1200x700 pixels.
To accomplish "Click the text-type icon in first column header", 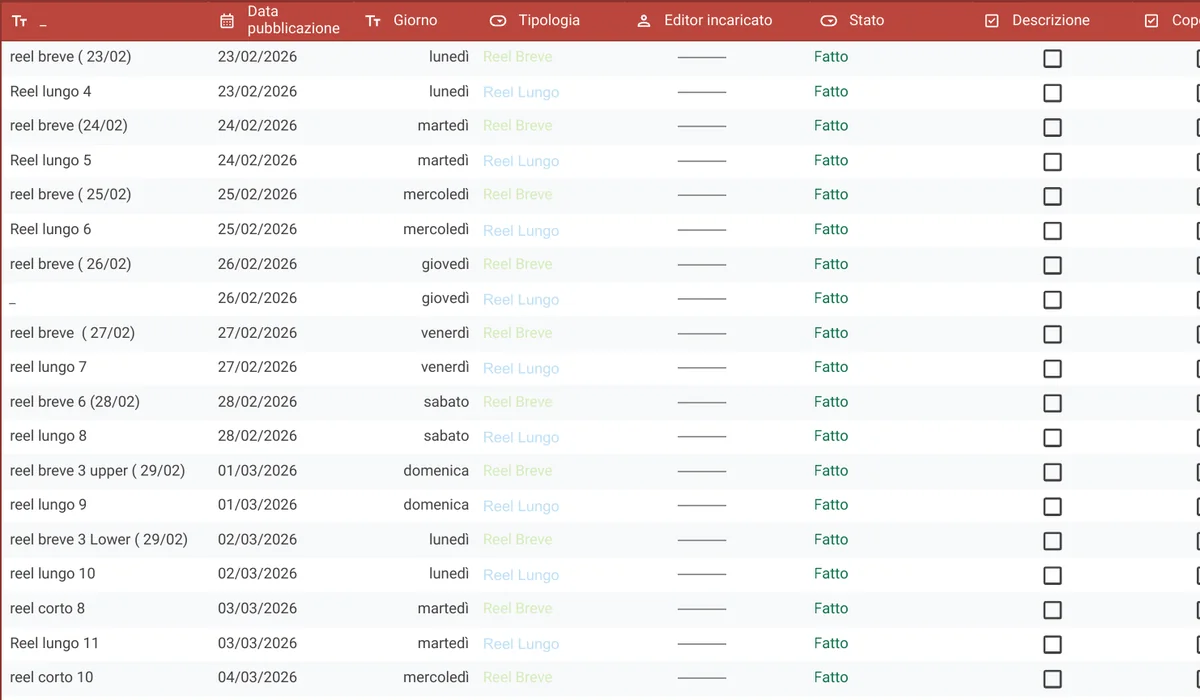I will pyautogui.click(x=19, y=20).
